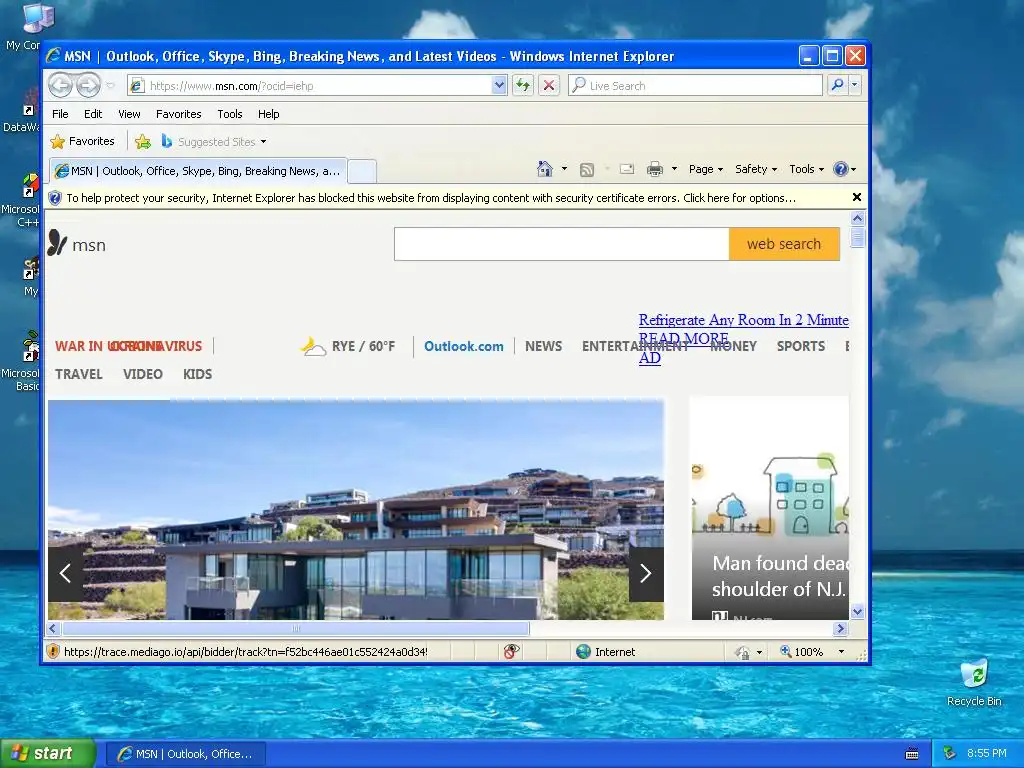Click the Print icon
This screenshot has width=1024, height=768.
(x=654, y=169)
